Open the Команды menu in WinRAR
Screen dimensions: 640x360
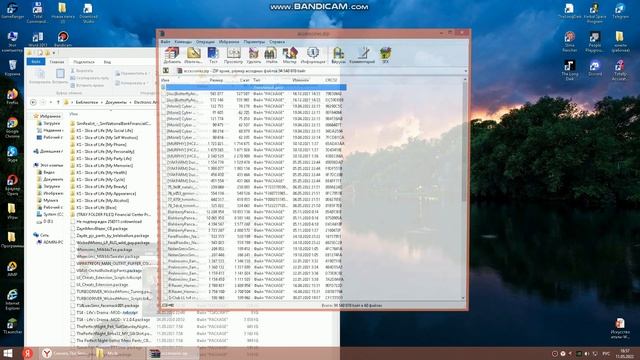[x=183, y=42]
